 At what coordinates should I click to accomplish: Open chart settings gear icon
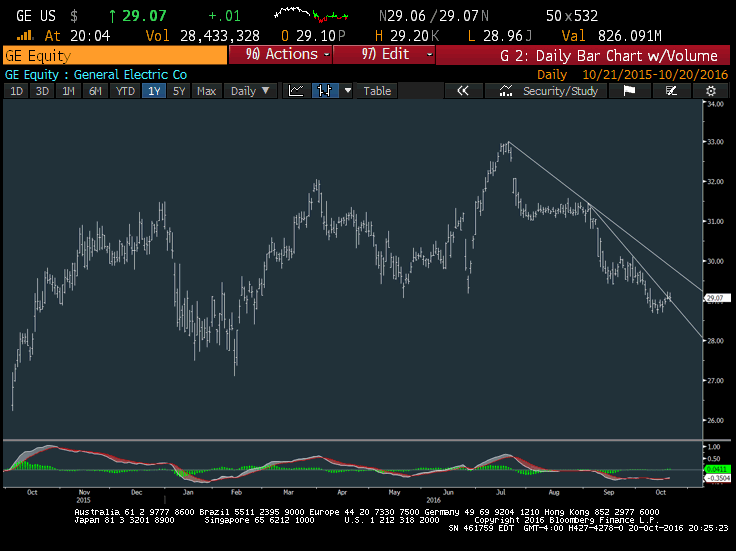[711, 91]
